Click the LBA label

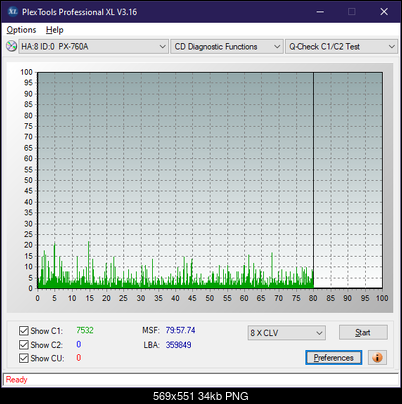click(x=152, y=345)
